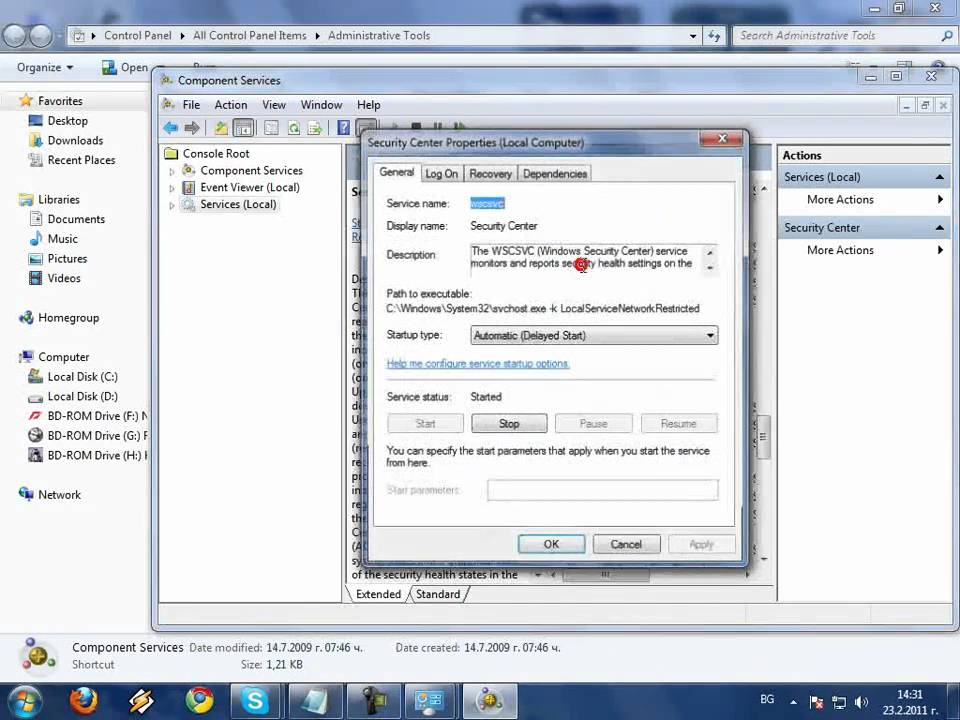
Task: Open Google Chrome from the taskbar
Action: (x=199, y=700)
